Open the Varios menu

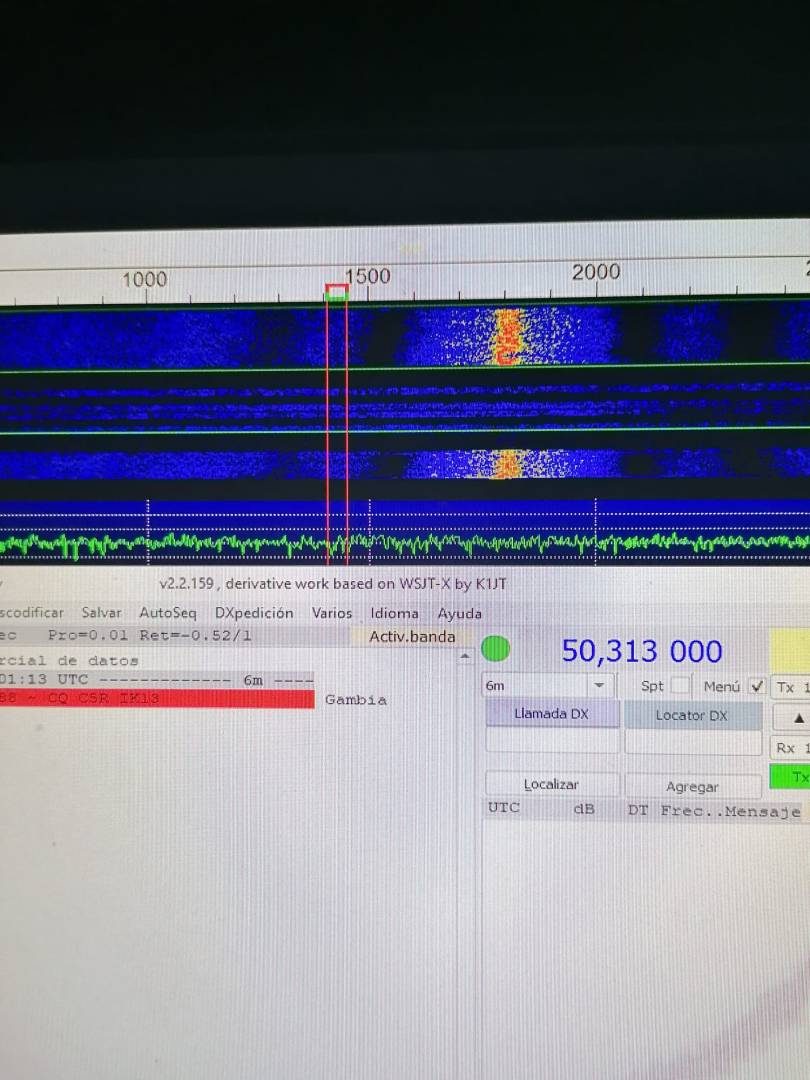332,613
